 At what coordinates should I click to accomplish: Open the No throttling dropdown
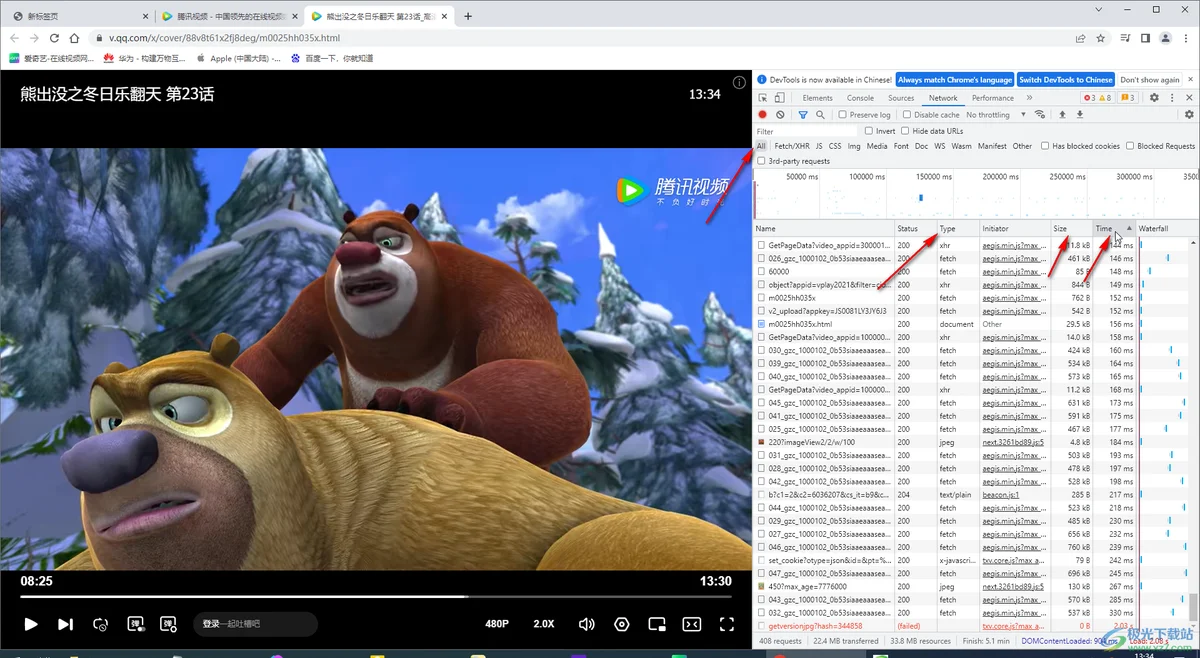coord(996,115)
